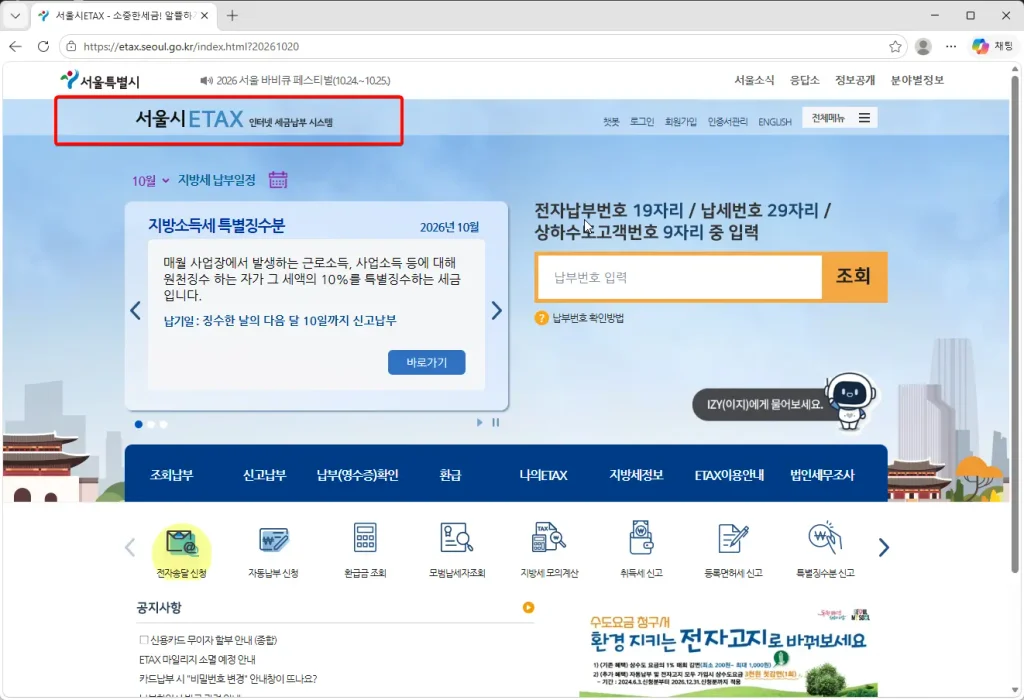
Task: Click the 전자고지 water bill banner
Action: pos(728,653)
